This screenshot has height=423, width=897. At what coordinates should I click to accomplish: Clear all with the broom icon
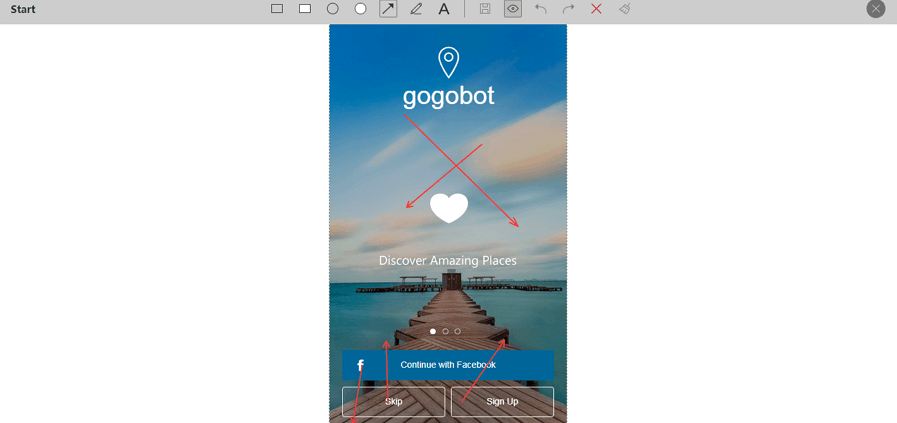(624, 9)
